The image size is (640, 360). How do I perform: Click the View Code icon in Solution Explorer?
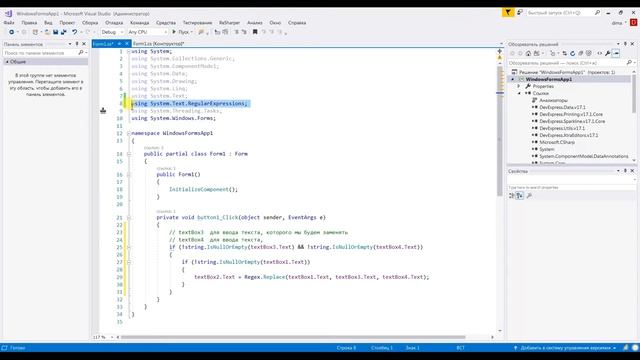tap(600, 53)
